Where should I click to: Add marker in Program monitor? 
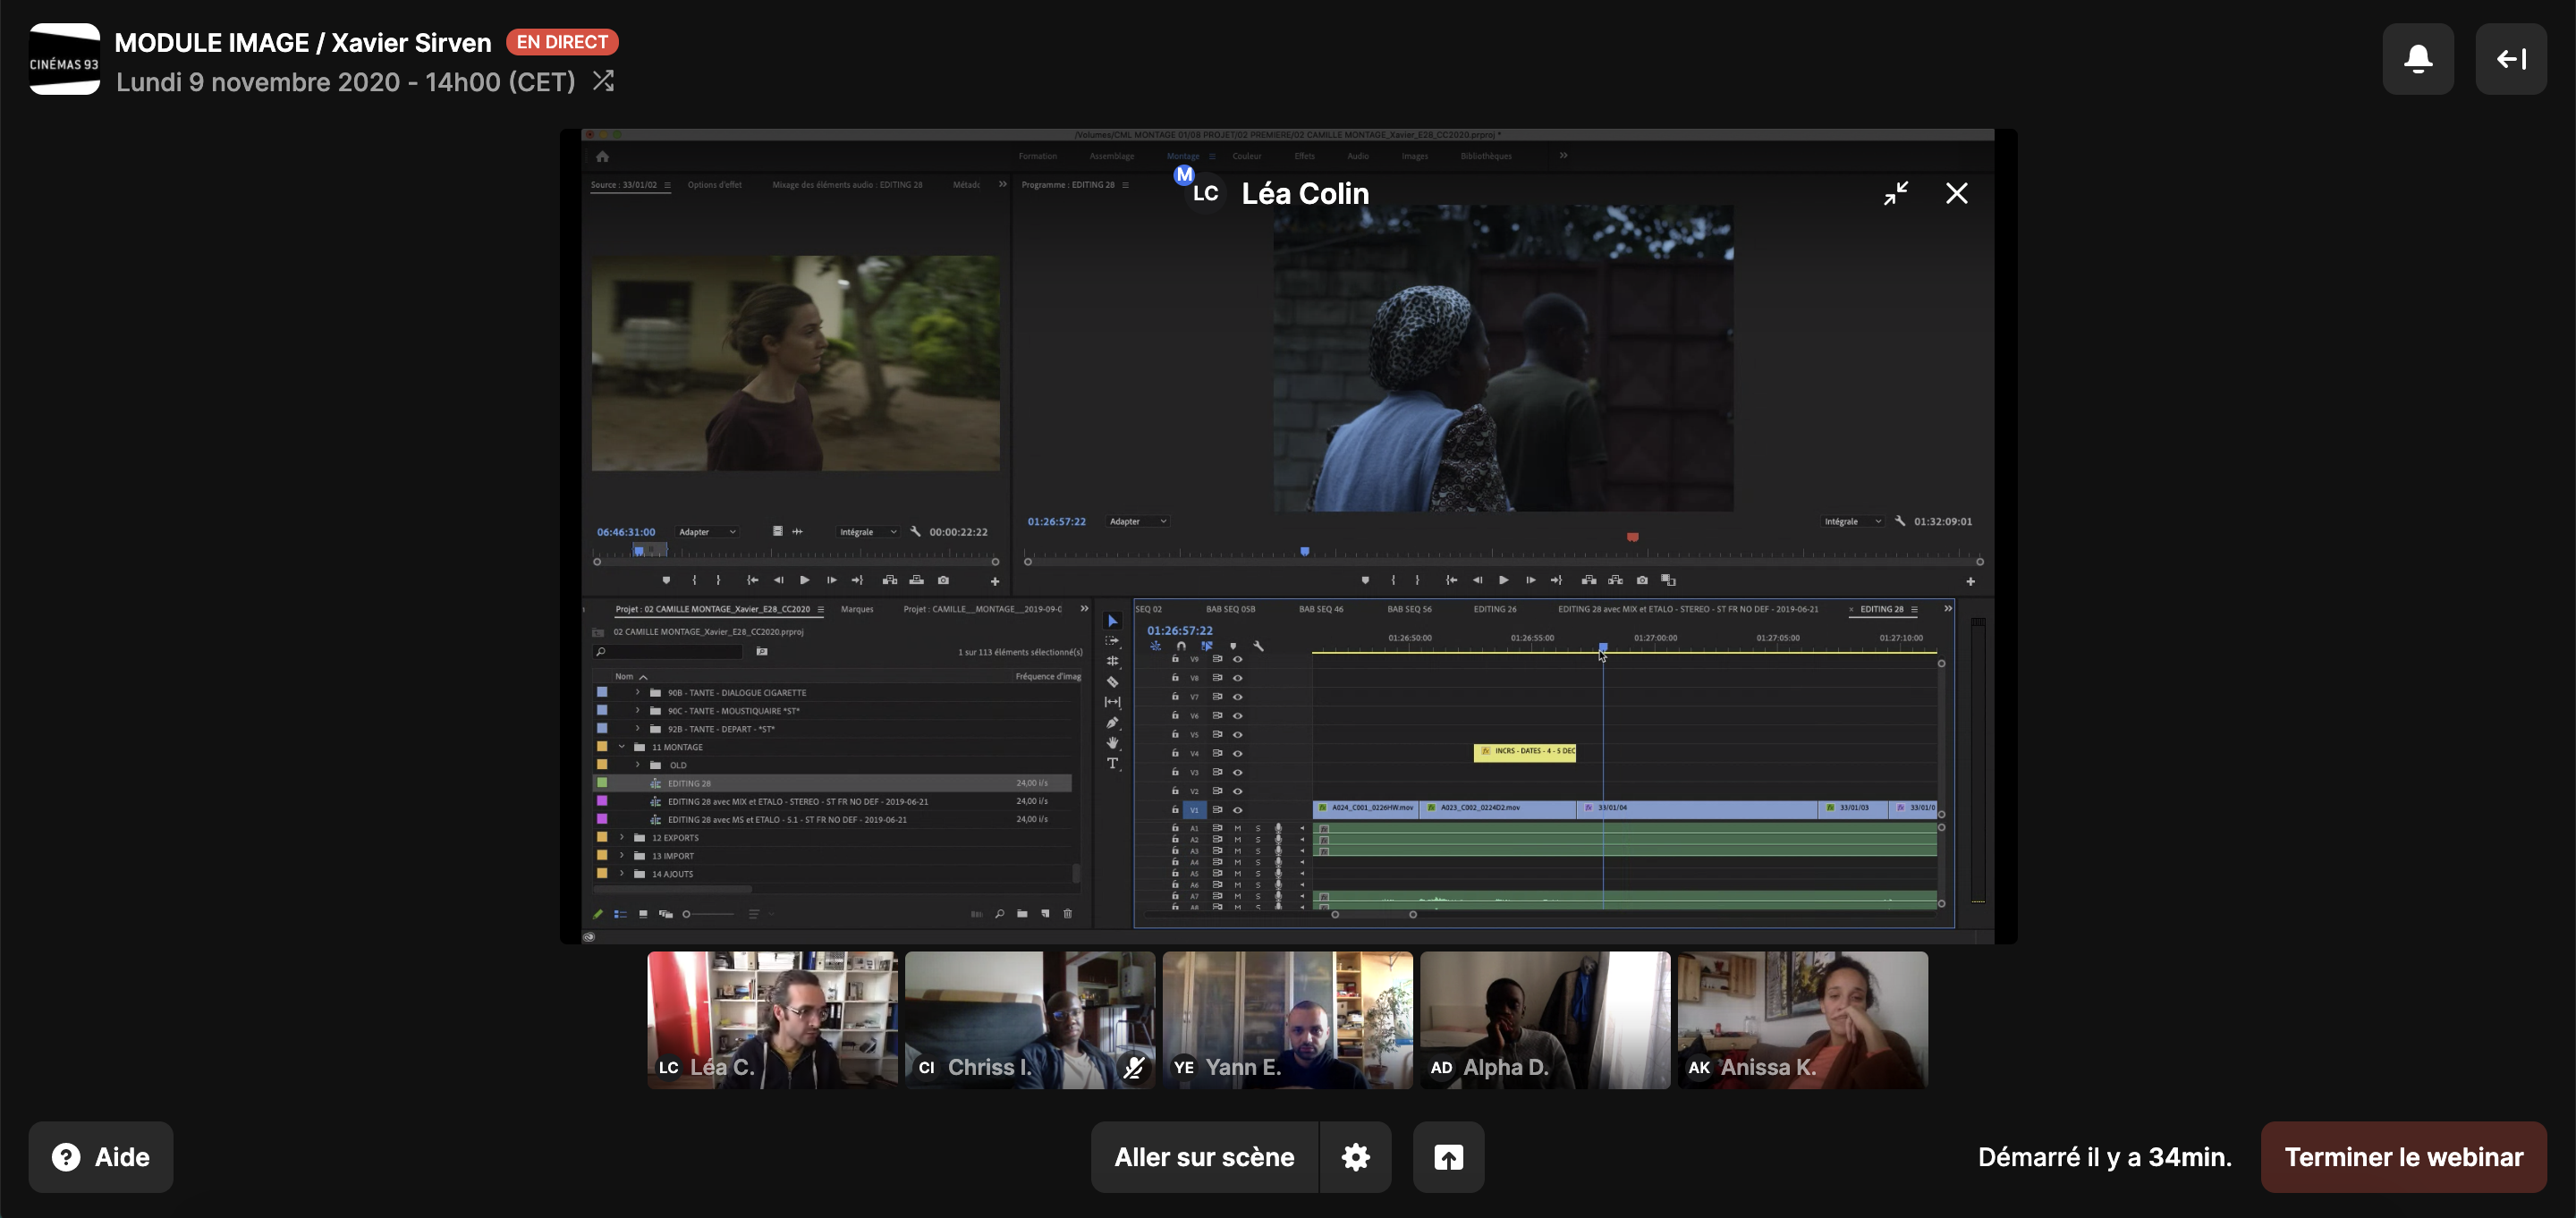click(x=1365, y=580)
